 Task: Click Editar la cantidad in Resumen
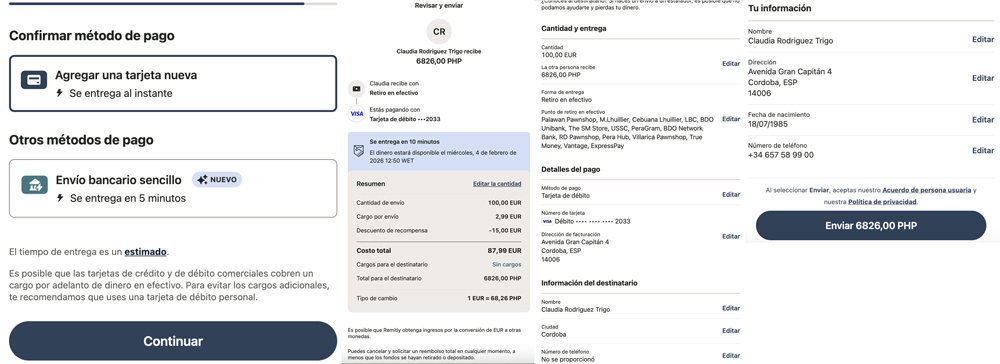[x=497, y=184]
